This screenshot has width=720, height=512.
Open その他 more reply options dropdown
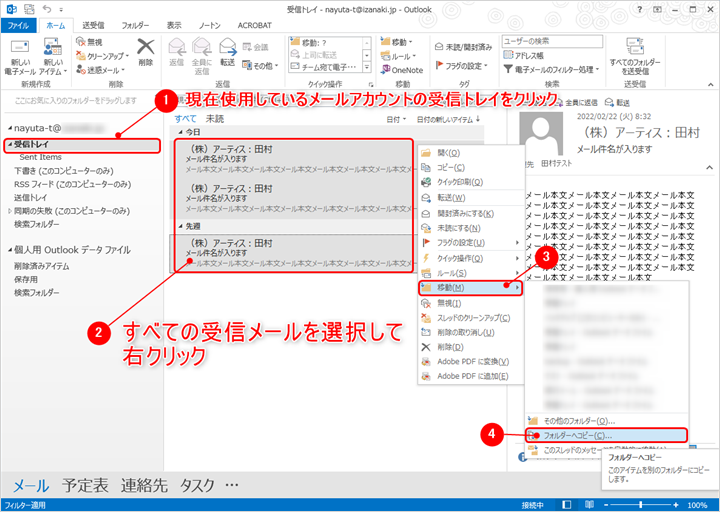click(260, 66)
